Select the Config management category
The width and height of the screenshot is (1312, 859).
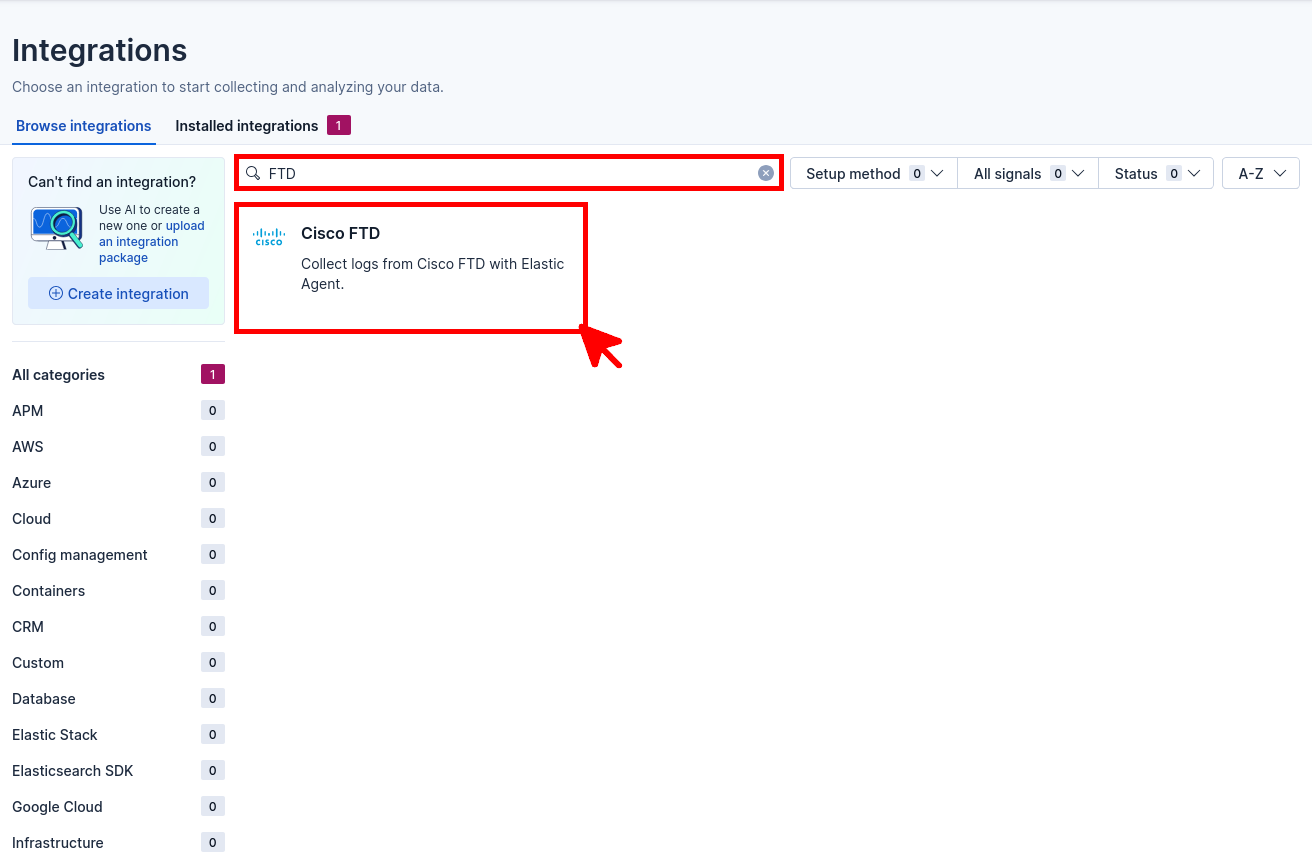click(x=118, y=555)
